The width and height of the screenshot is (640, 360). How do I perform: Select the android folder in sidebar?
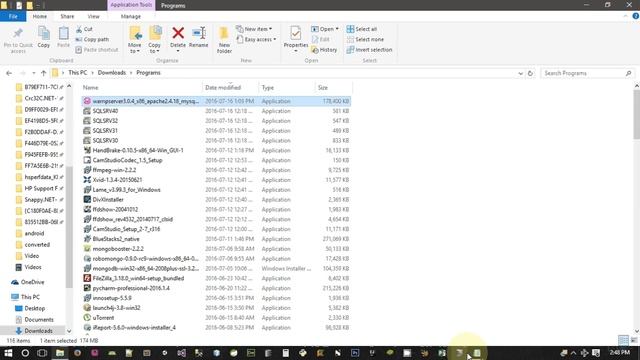click(34, 233)
